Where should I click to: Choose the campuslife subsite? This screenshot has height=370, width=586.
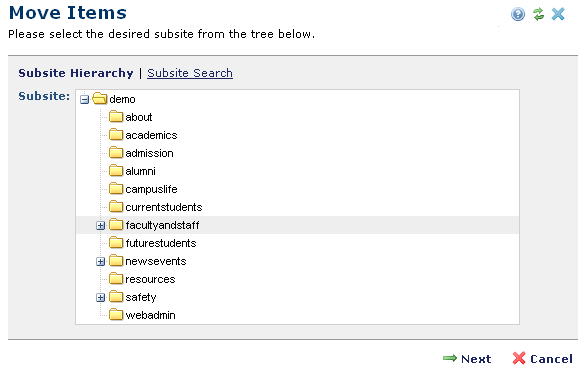tap(151, 189)
